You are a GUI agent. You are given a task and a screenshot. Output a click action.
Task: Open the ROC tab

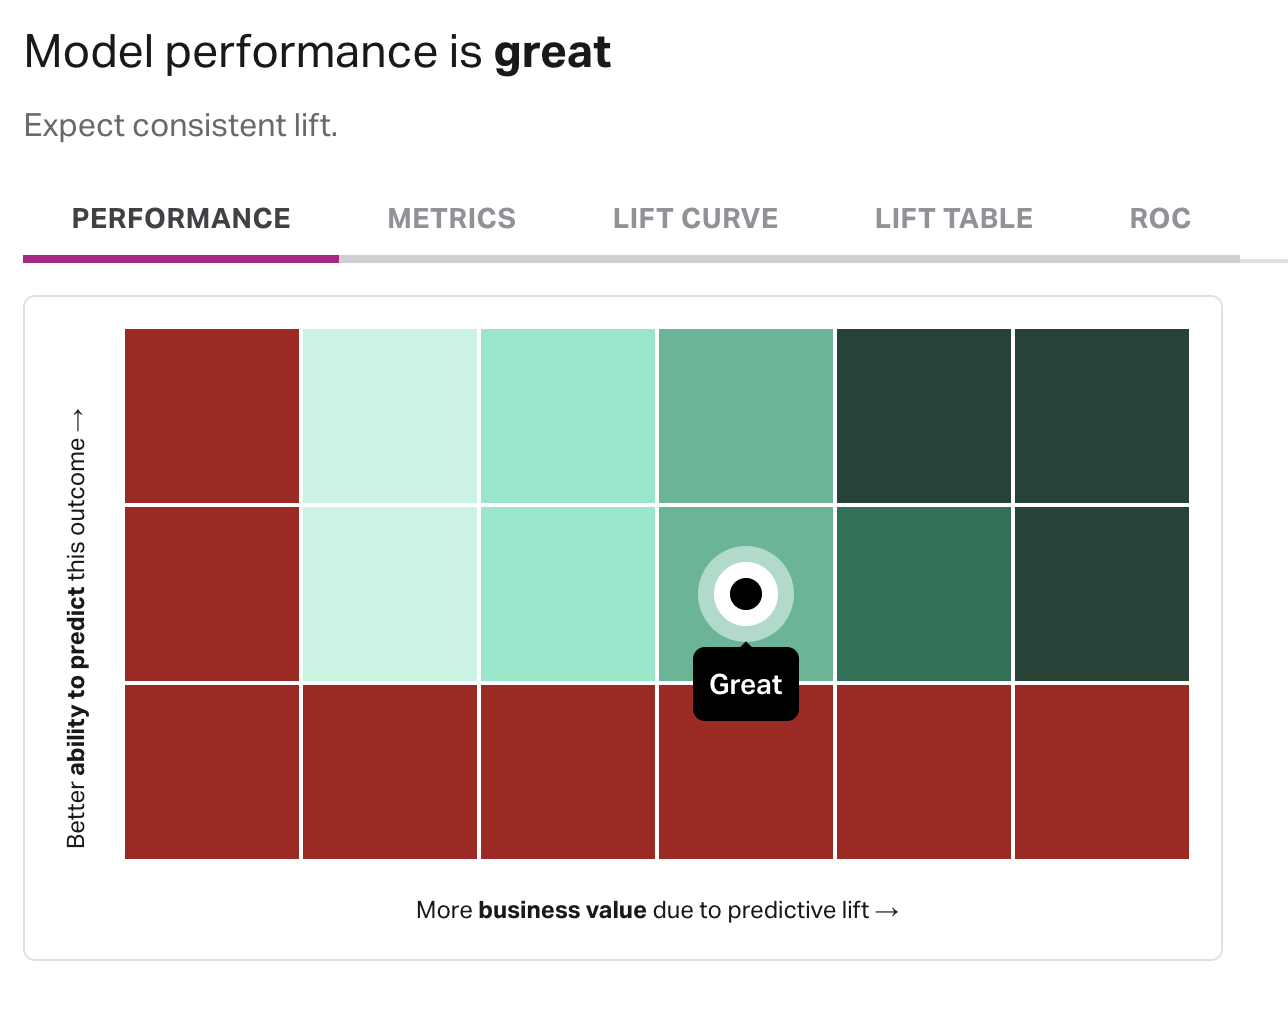coord(1159,219)
